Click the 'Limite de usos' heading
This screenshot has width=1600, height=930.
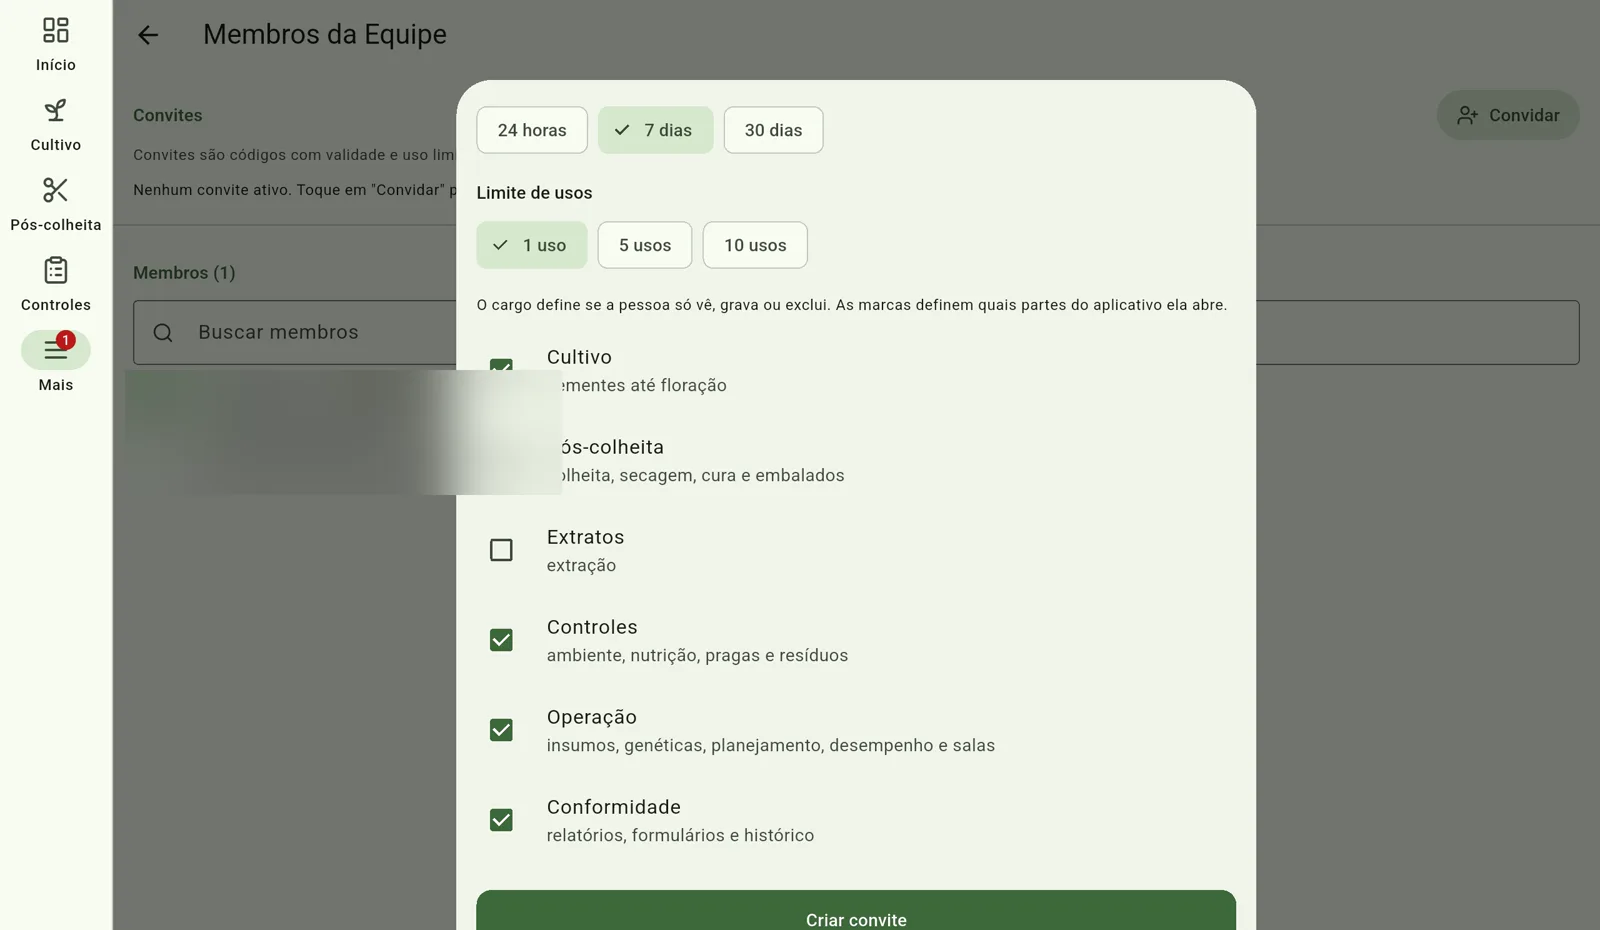pyautogui.click(x=534, y=193)
